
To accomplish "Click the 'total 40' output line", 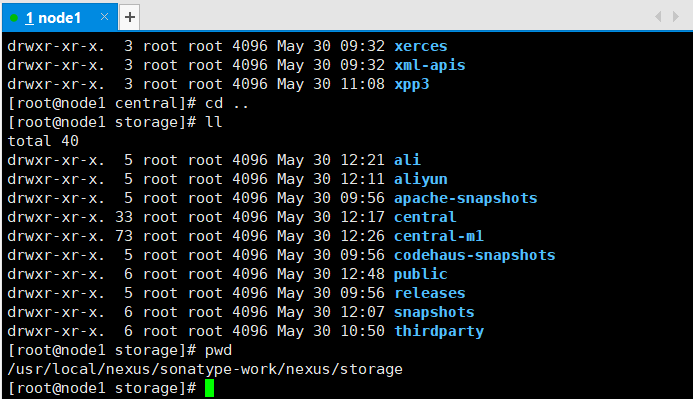I will click(43, 141).
